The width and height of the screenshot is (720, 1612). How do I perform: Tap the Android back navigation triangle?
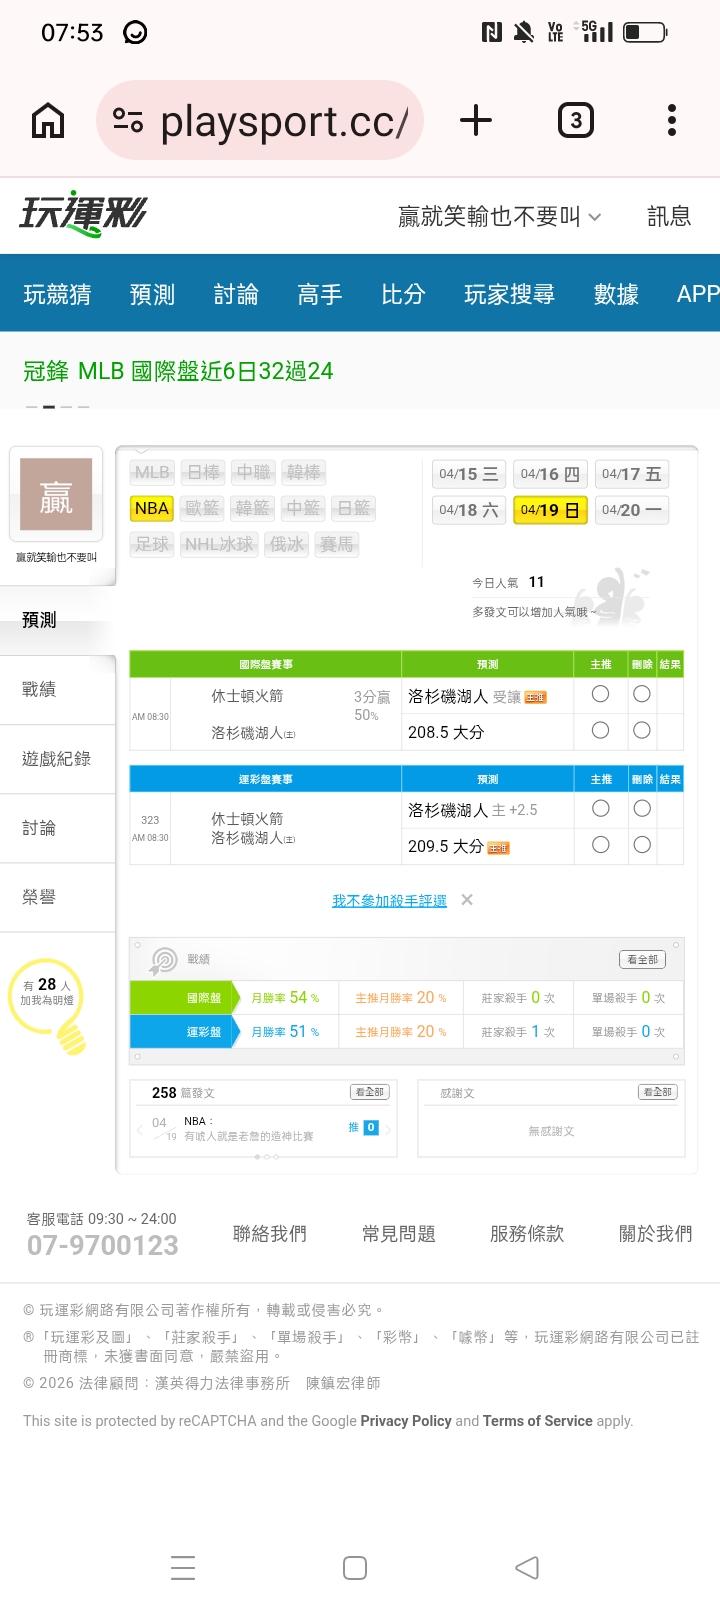(527, 1567)
